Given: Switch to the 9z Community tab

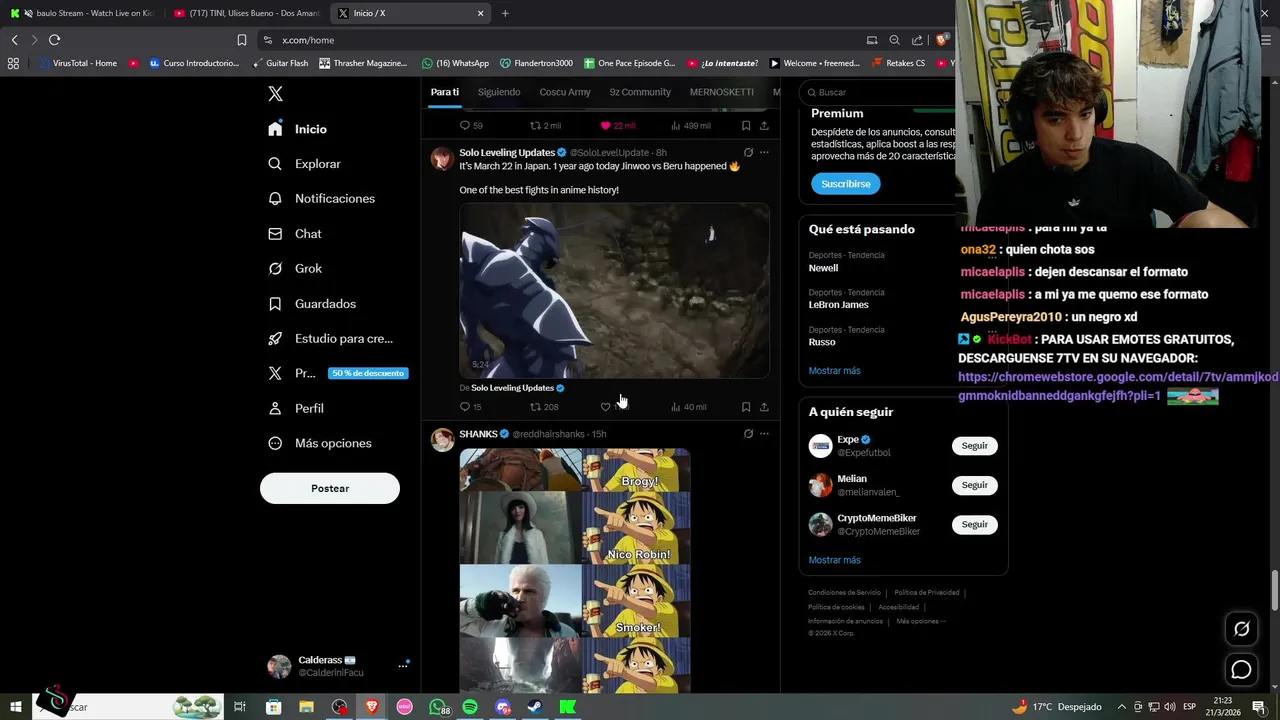Looking at the screenshot, I should tap(640, 92).
